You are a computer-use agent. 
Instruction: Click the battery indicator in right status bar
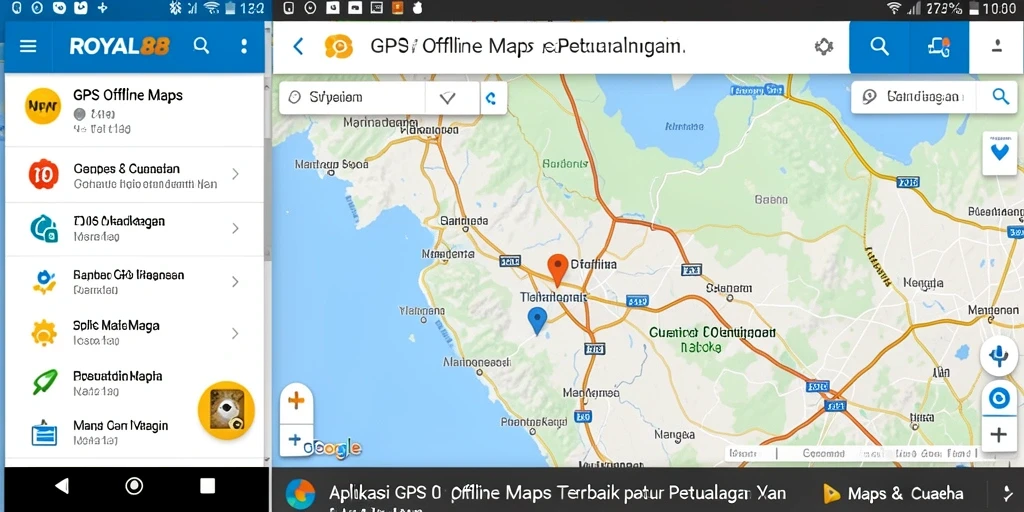click(x=973, y=8)
